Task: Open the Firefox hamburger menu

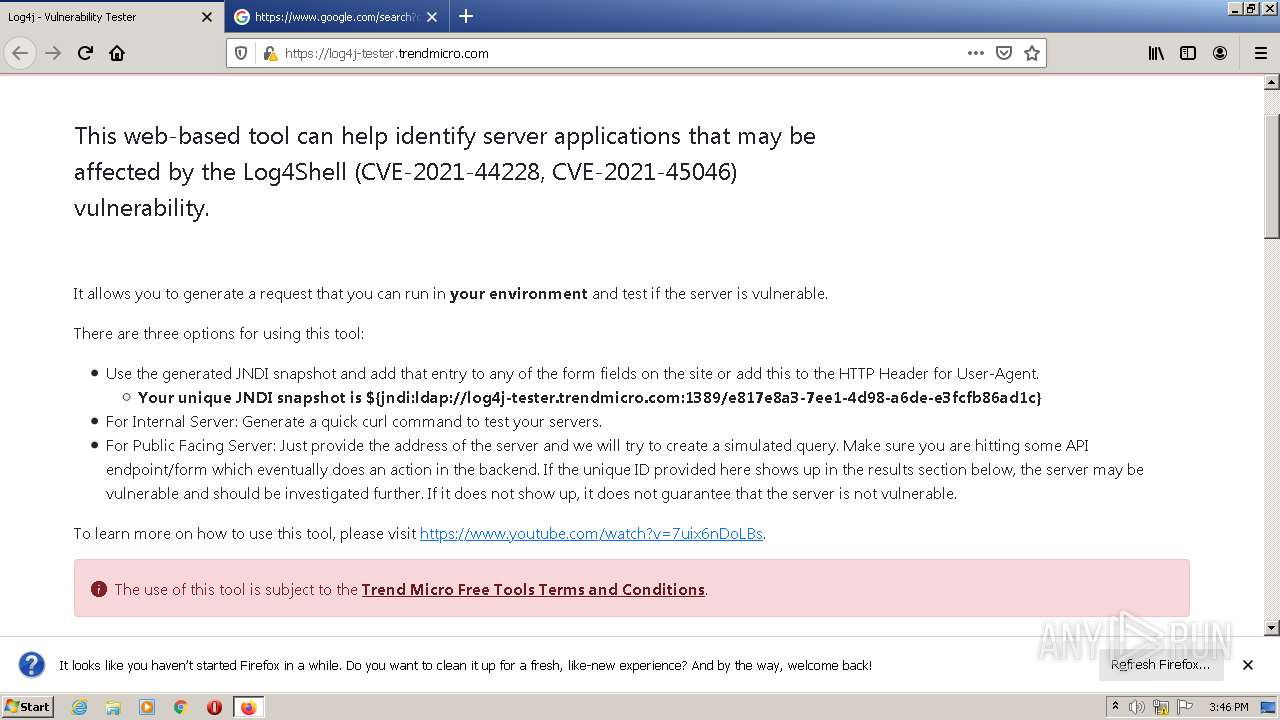Action: [x=1260, y=53]
